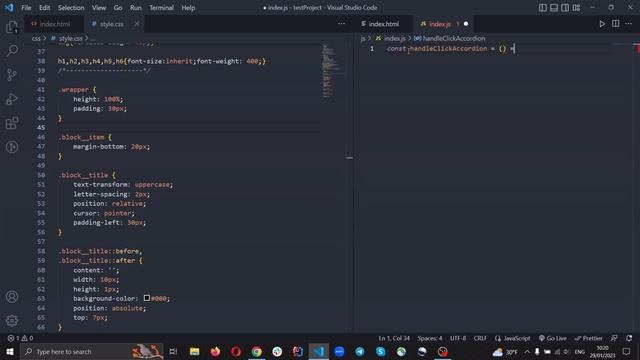Expand the css breadcrumb folder
This screenshot has height=360, width=640.
click(36, 38)
